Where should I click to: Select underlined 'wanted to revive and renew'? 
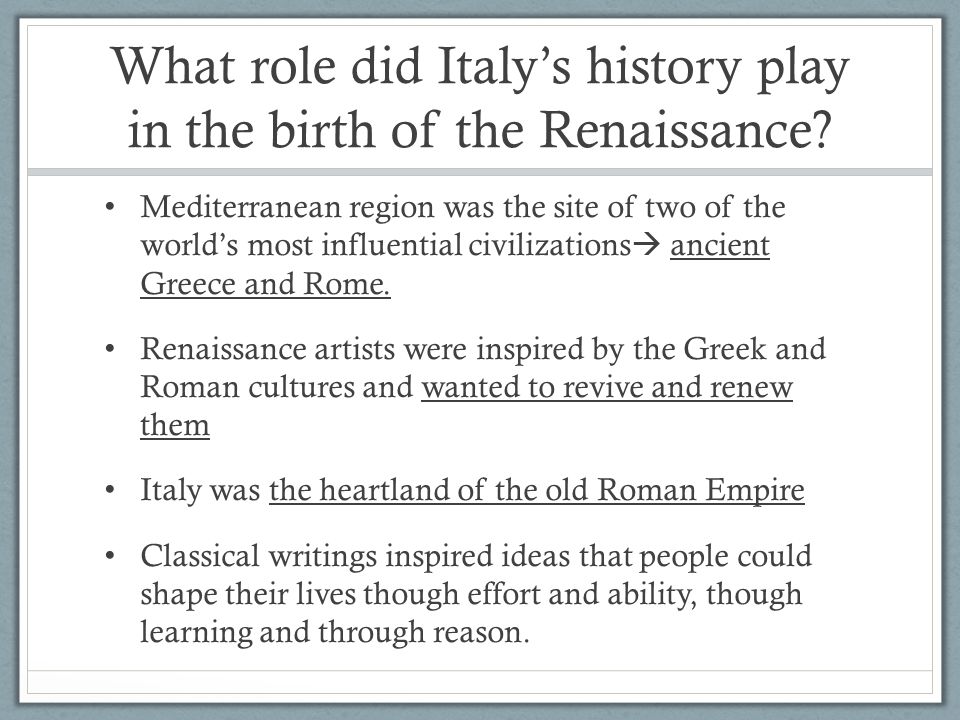[607, 387]
